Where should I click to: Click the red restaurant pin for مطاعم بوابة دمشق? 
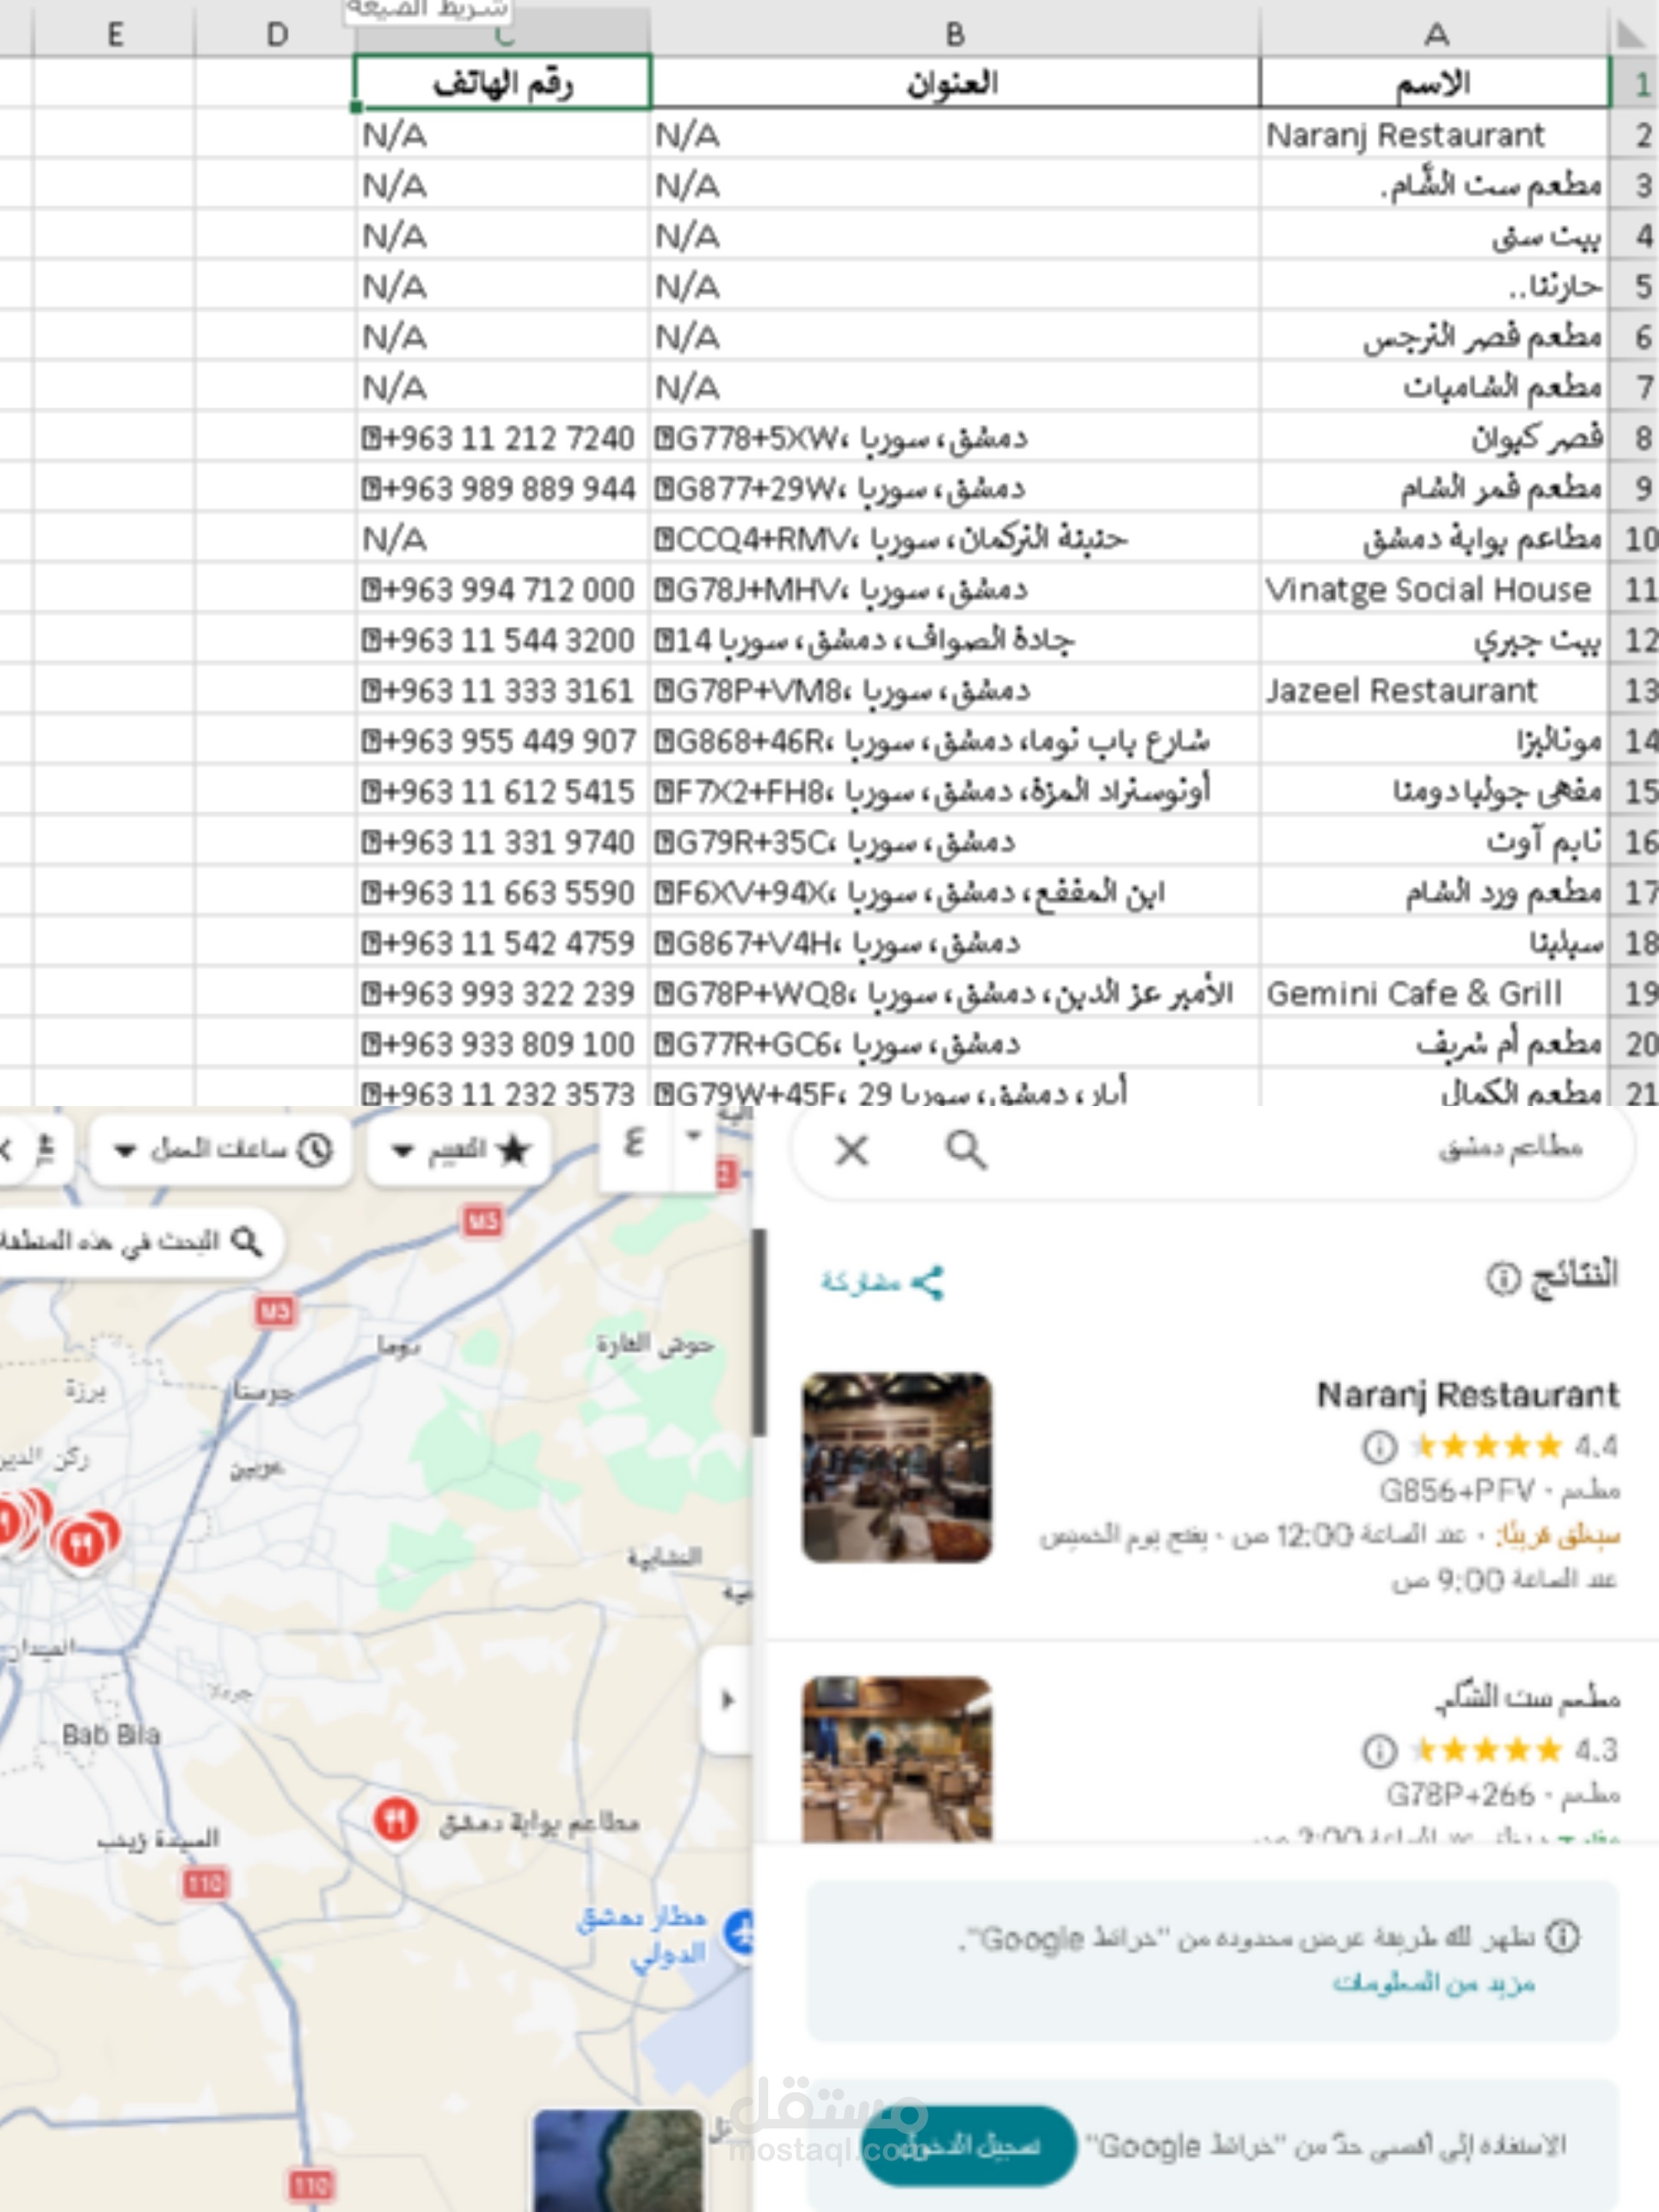[395, 1819]
